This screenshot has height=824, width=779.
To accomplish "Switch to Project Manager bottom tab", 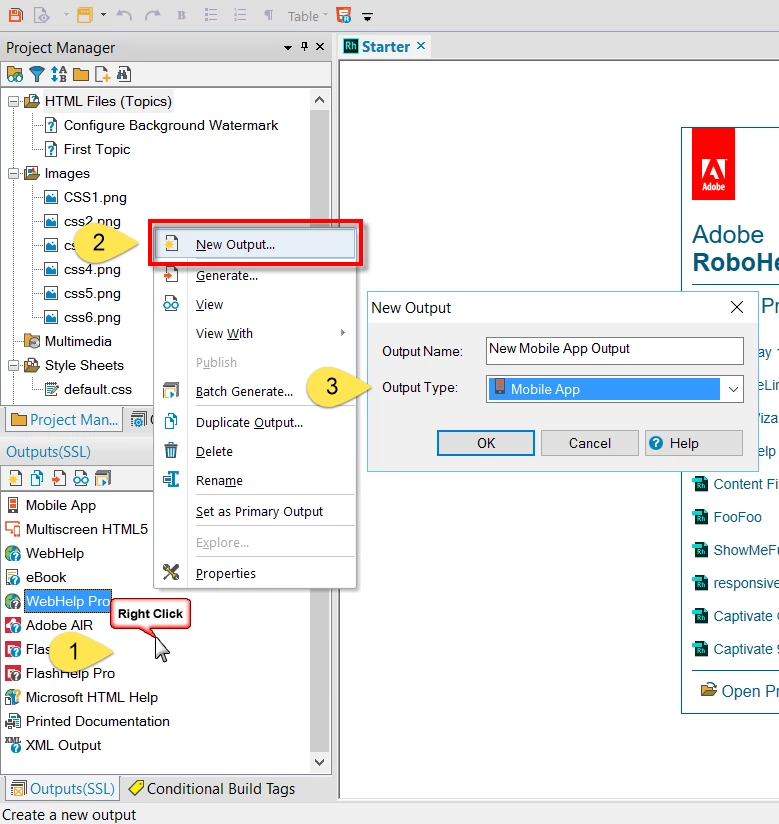I will click(64, 420).
